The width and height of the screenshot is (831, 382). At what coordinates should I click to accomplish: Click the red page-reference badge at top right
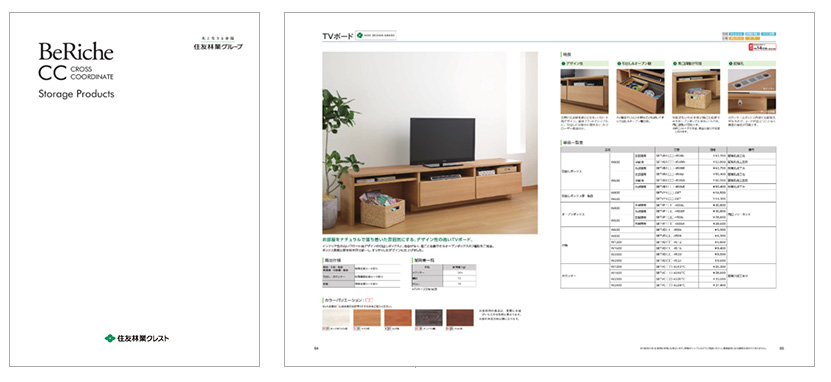(x=762, y=47)
